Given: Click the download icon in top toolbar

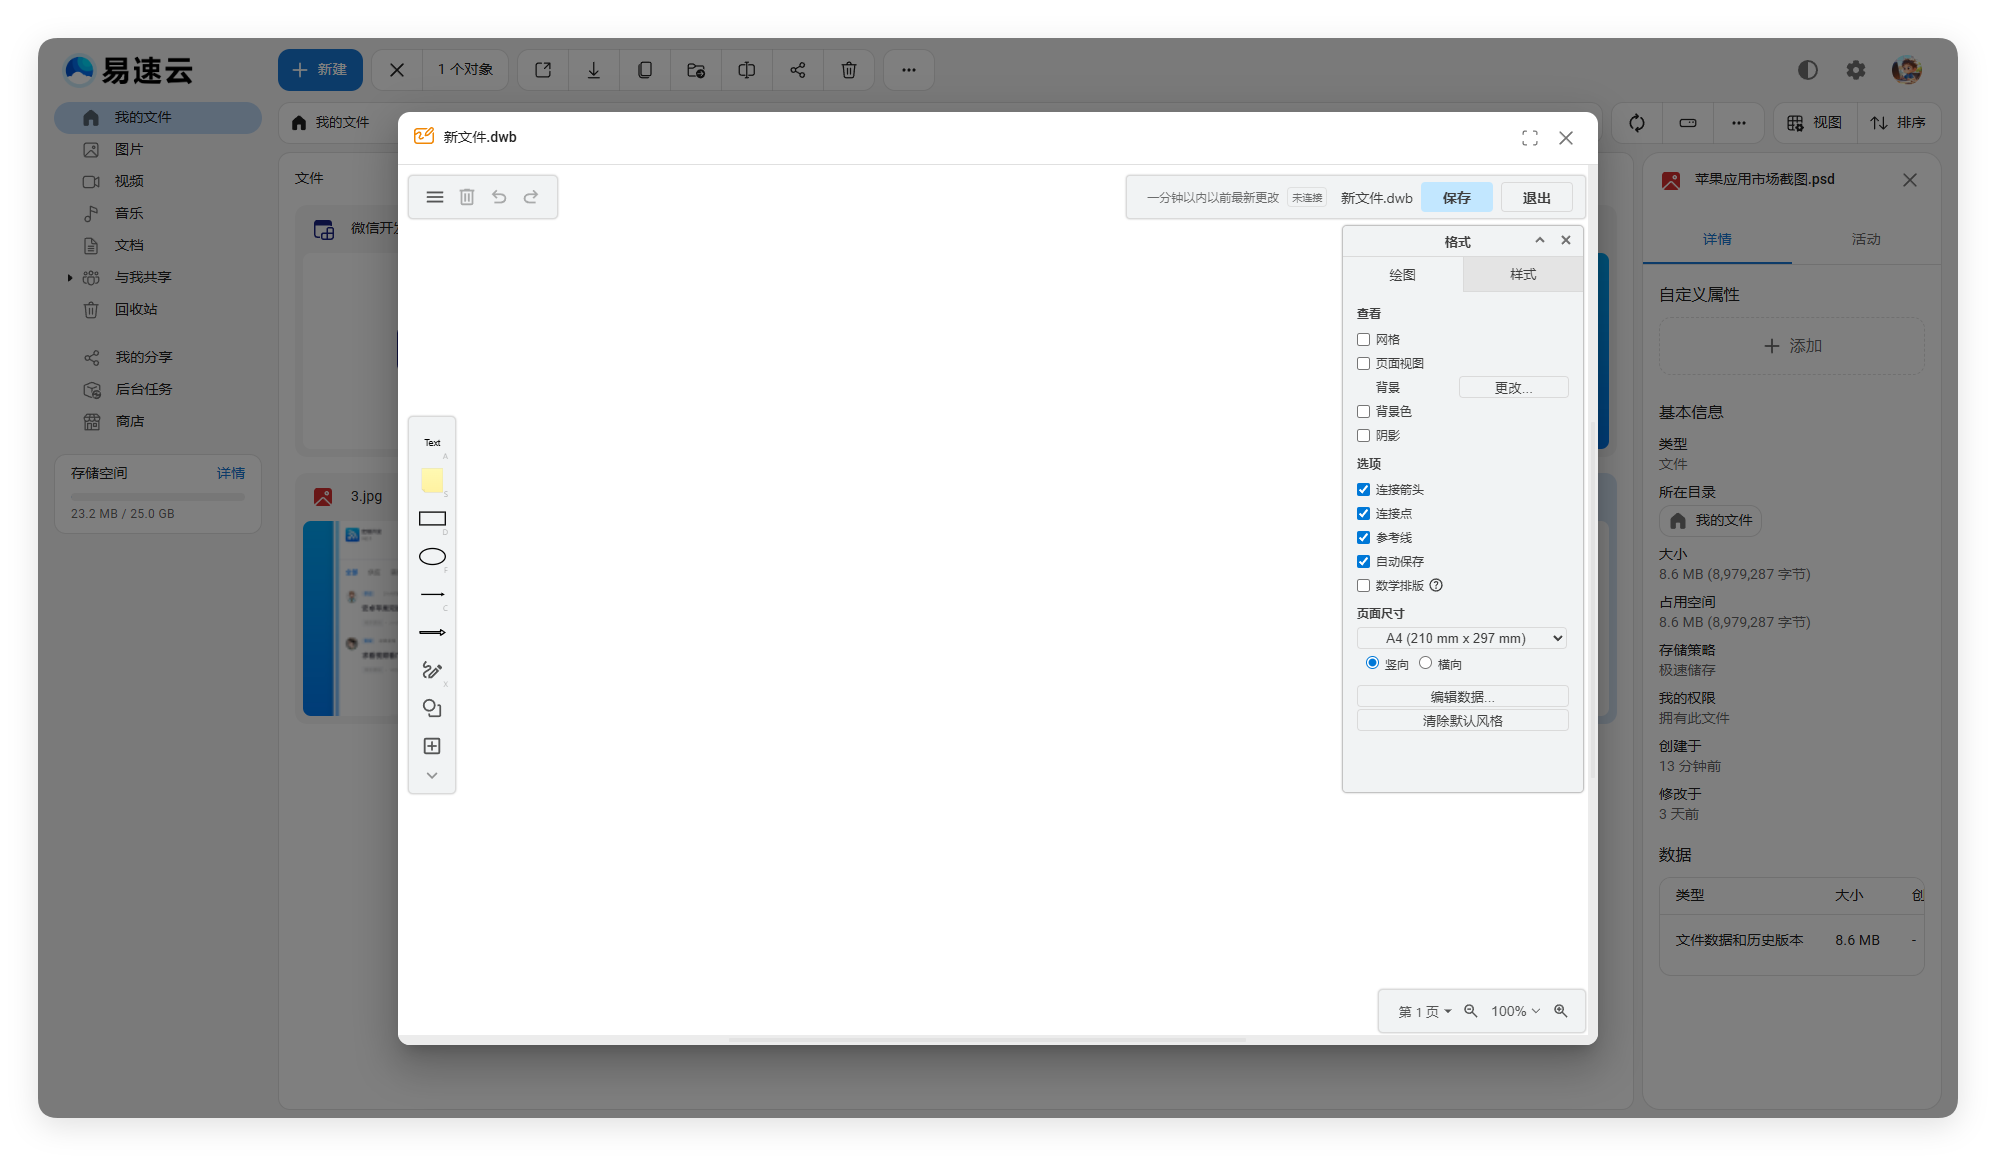Looking at the screenshot, I should click(594, 70).
